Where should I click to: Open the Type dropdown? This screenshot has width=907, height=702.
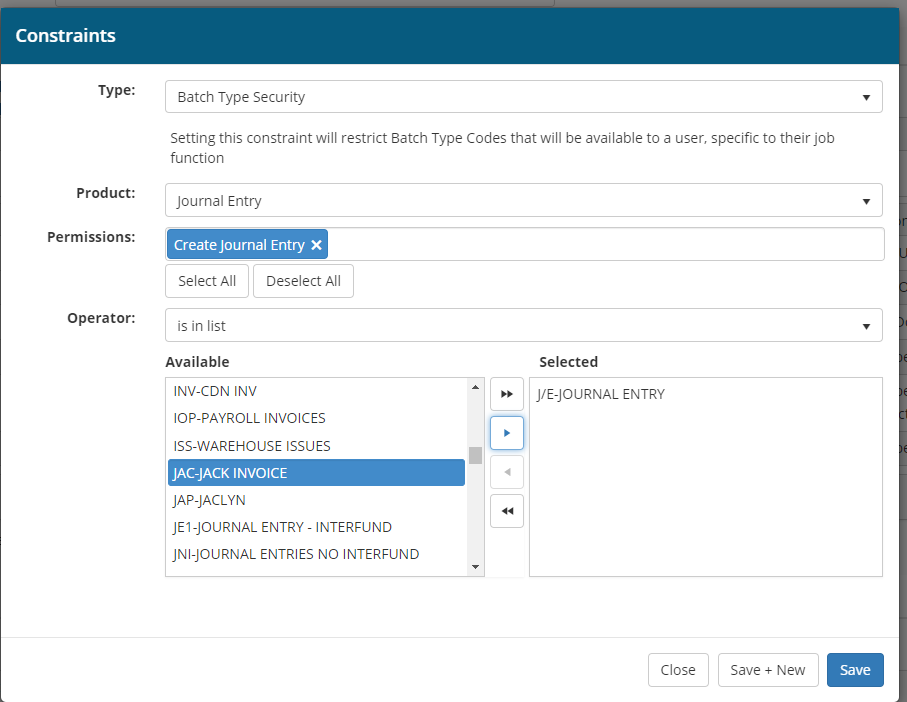tap(523, 97)
